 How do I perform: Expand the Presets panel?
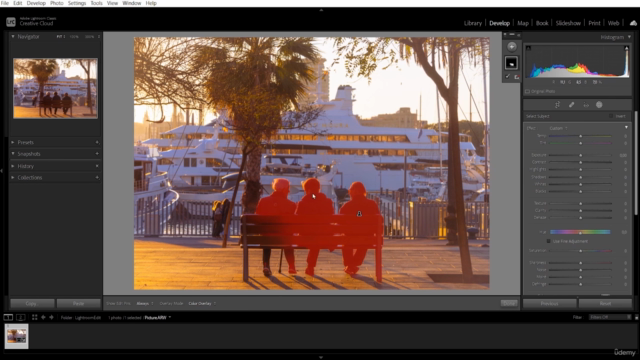(13, 142)
